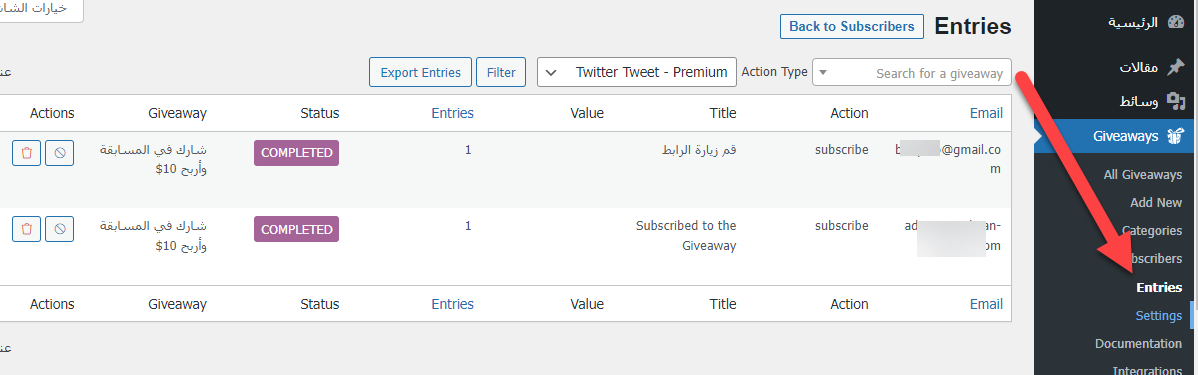This screenshot has width=1198, height=375.
Task: Click the Giveaways gift icon in sidebar
Action: coord(1174,137)
